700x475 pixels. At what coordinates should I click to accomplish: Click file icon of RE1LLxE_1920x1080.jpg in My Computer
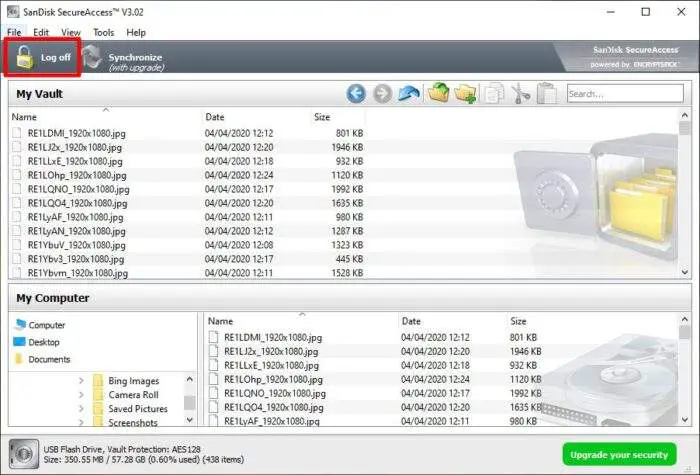point(213,365)
